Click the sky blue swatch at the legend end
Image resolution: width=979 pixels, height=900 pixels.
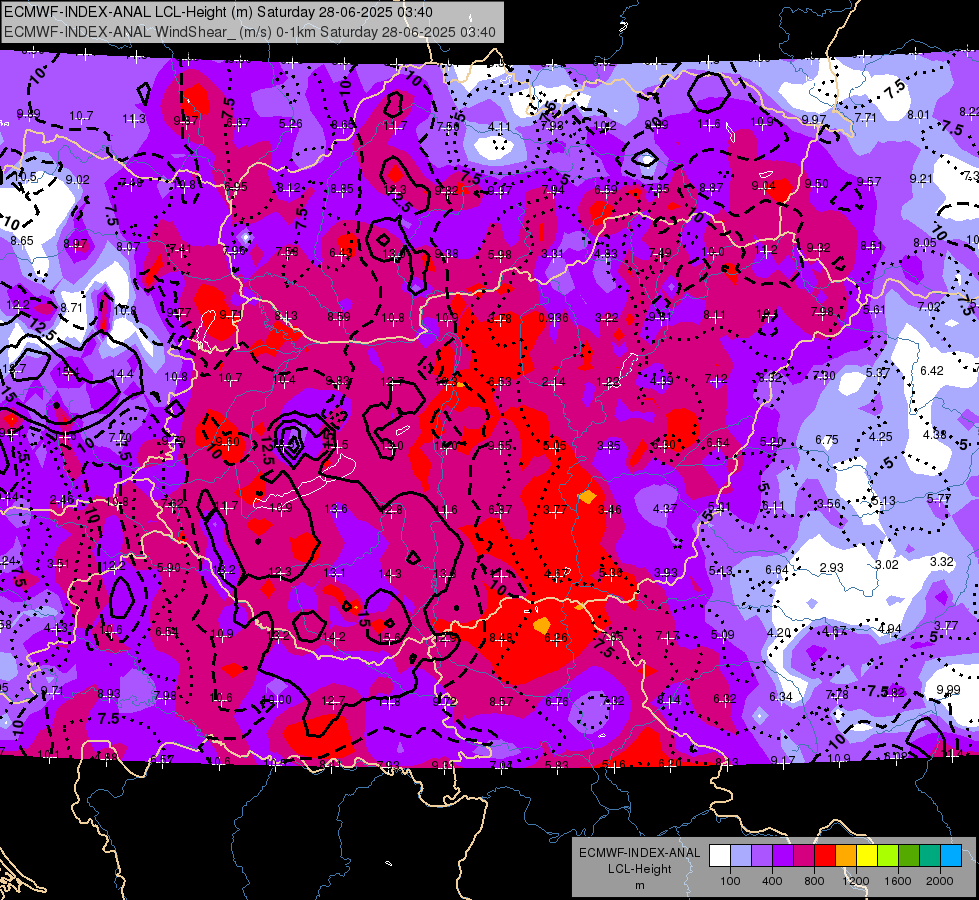tap(951, 856)
